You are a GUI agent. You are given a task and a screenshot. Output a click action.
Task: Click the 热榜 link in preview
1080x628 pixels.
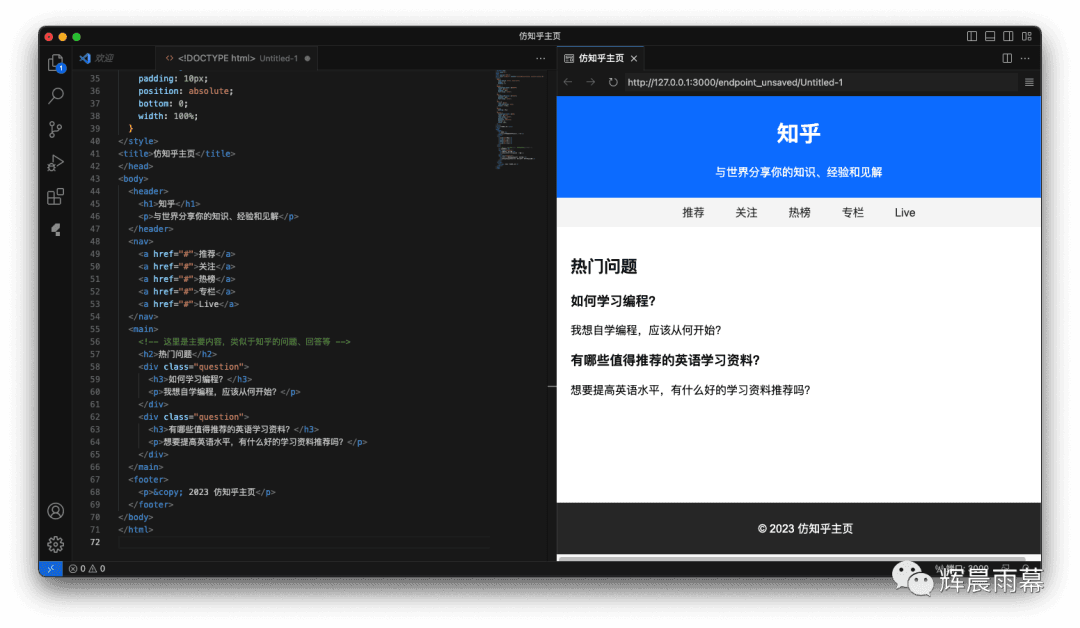(x=799, y=213)
